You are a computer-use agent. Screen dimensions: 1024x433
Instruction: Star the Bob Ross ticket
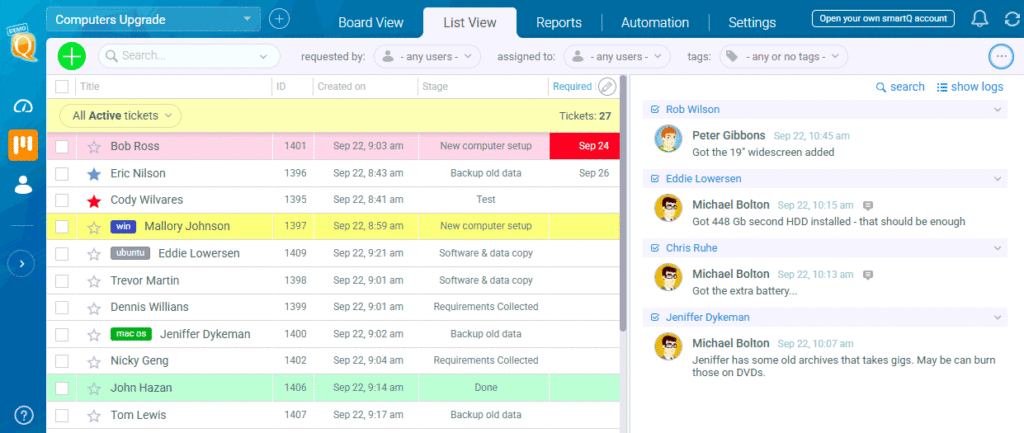point(94,147)
